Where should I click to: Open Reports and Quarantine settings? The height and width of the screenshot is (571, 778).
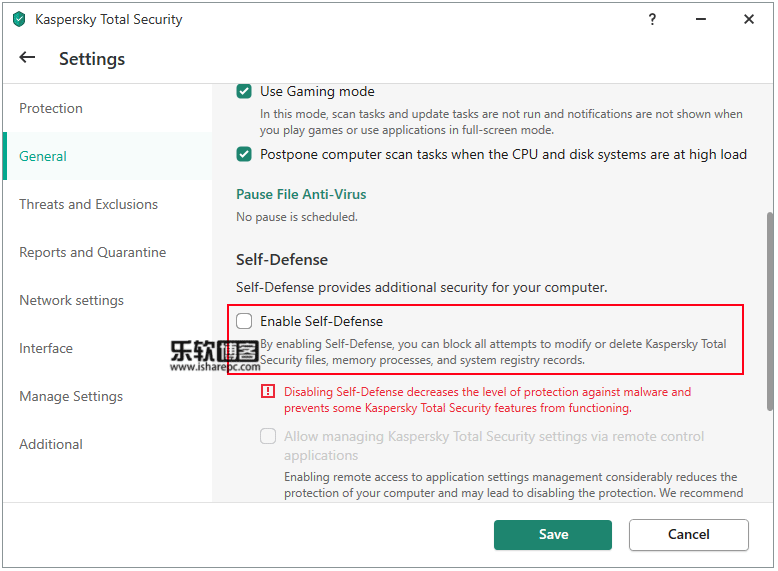[92, 252]
